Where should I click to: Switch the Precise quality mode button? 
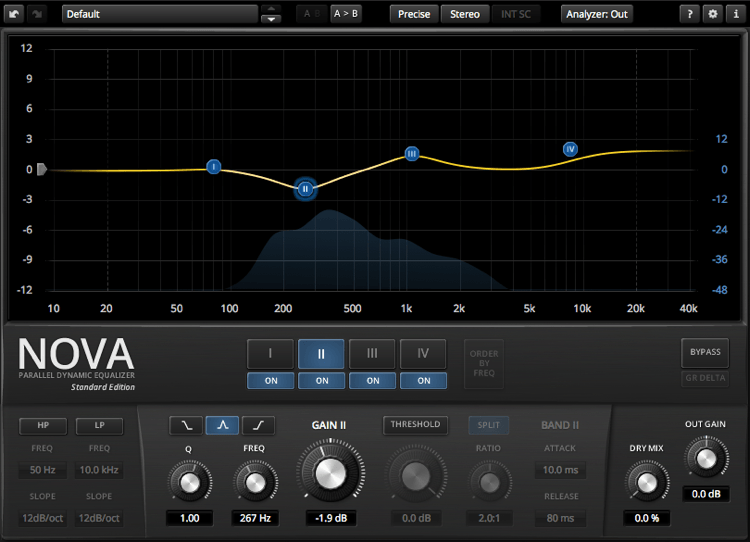[x=414, y=14]
